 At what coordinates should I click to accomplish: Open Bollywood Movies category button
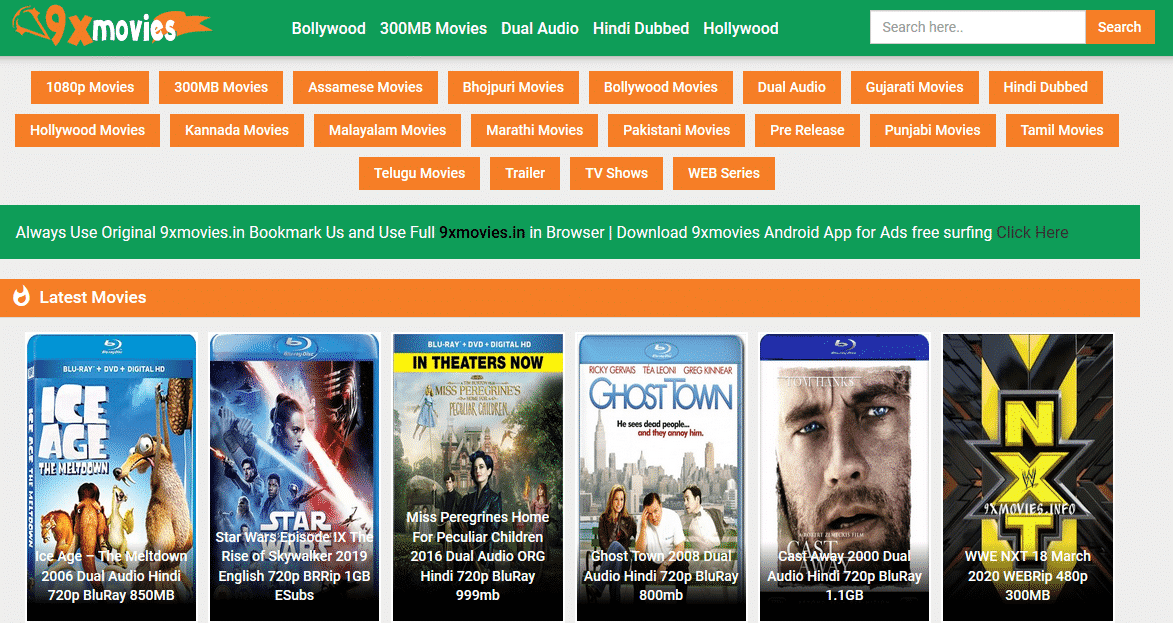click(661, 88)
